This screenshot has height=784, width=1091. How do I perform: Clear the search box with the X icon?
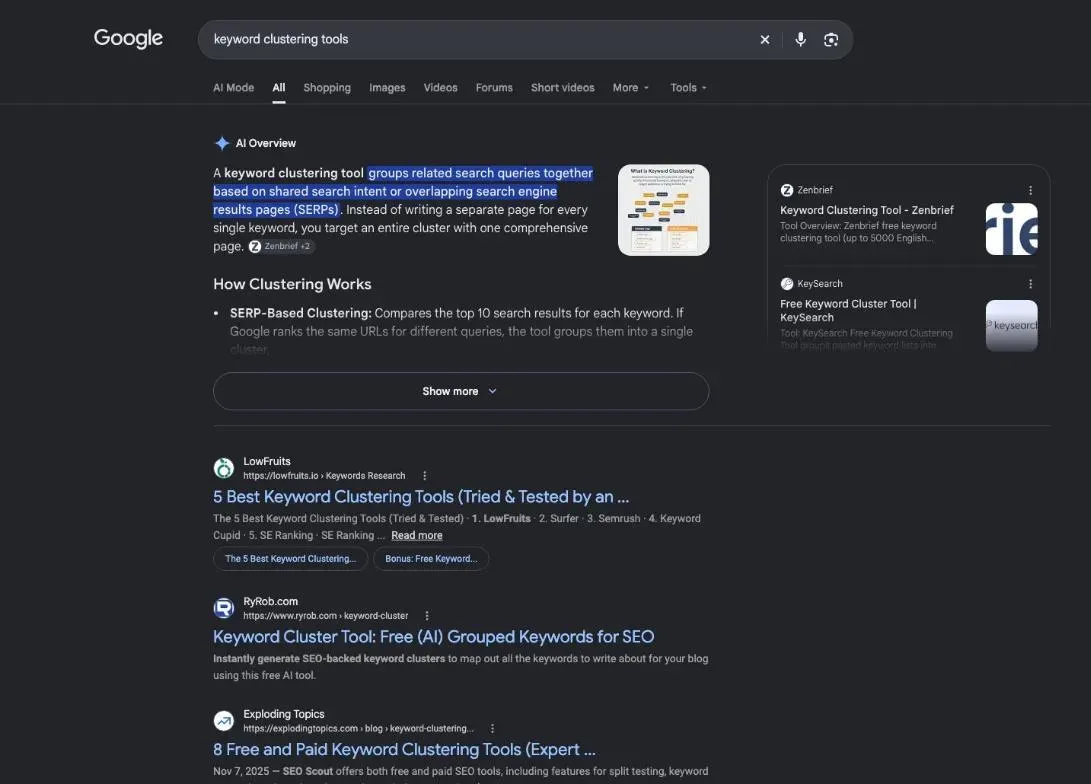click(x=765, y=40)
